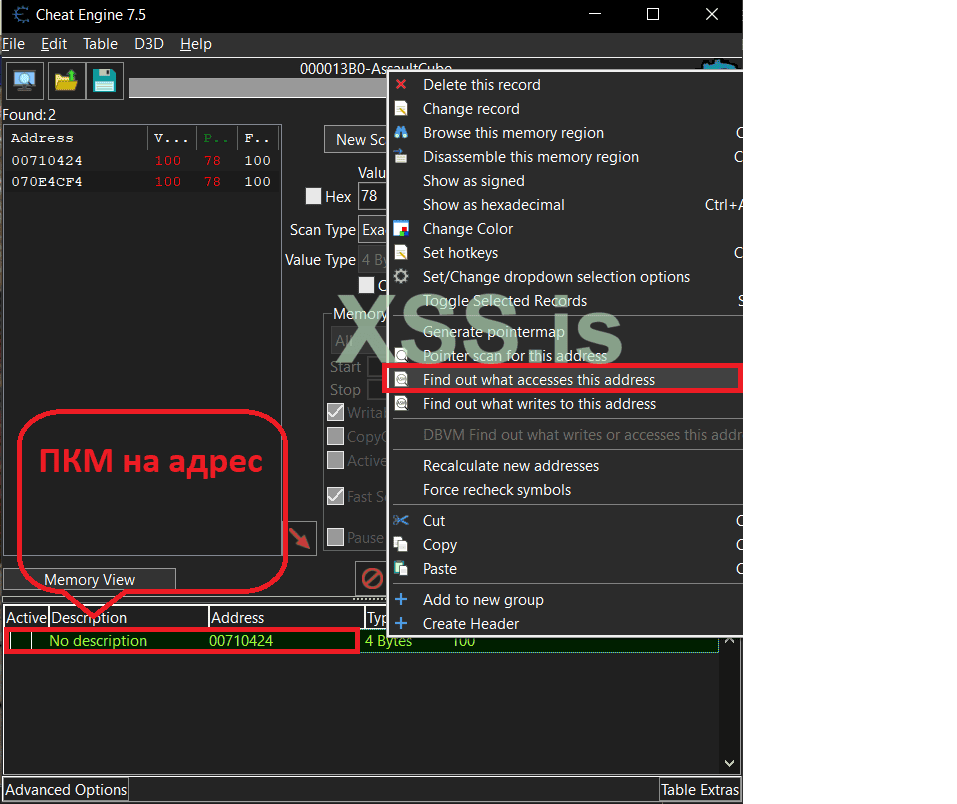Viewport: 957px width, 804px height.
Task: Open the Value Type dropdown
Action: click(x=372, y=259)
